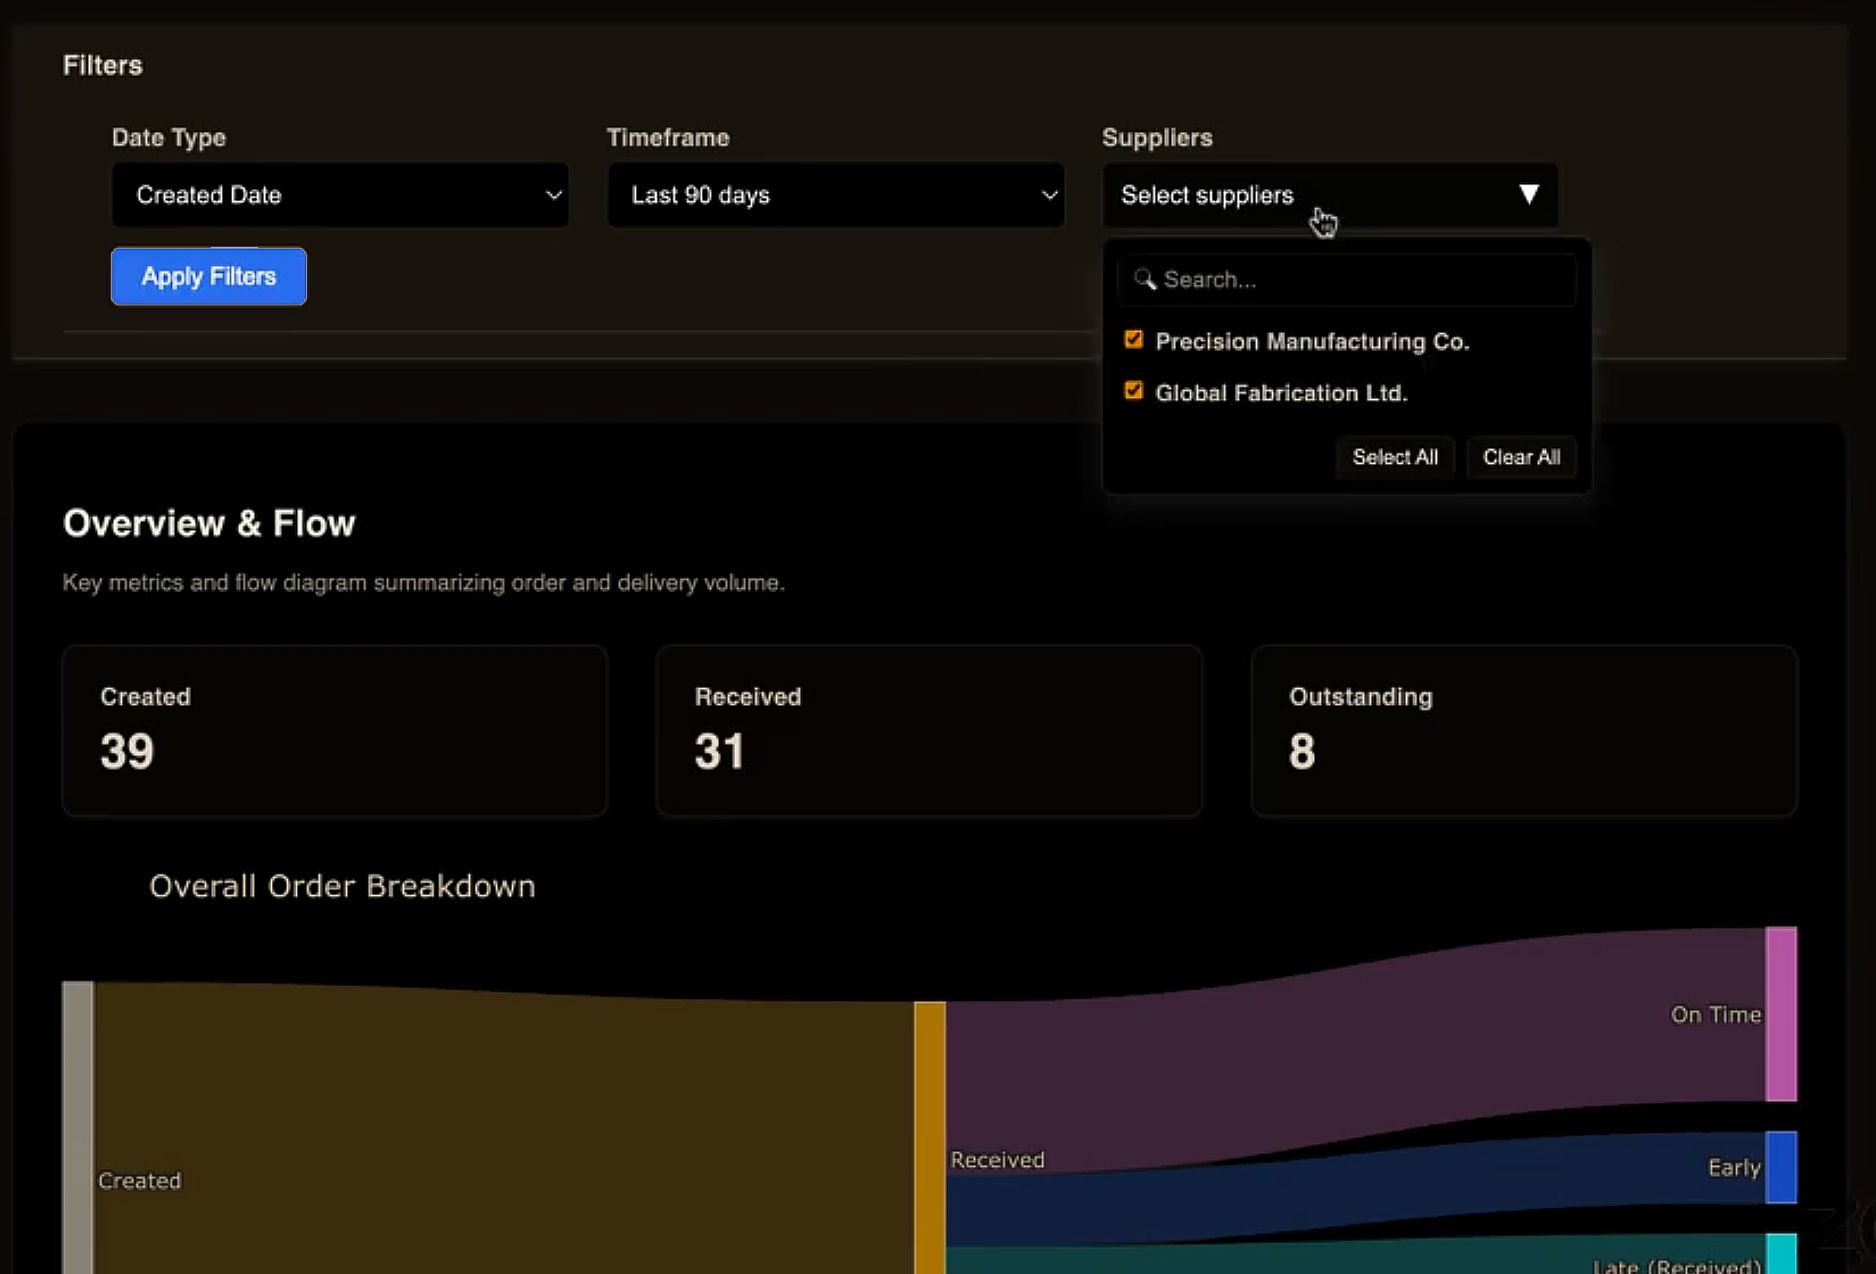Click the Received metric card

[928, 730]
